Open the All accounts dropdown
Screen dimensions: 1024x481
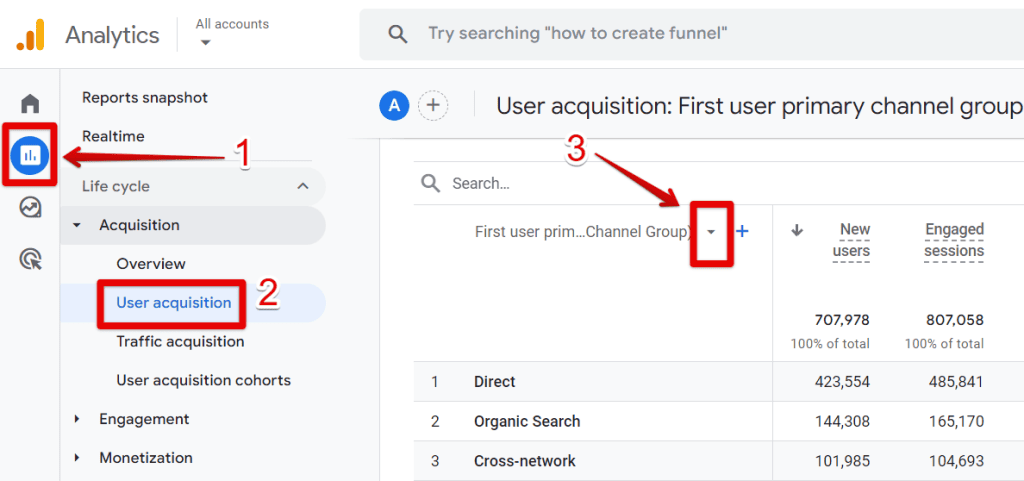[231, 33]
